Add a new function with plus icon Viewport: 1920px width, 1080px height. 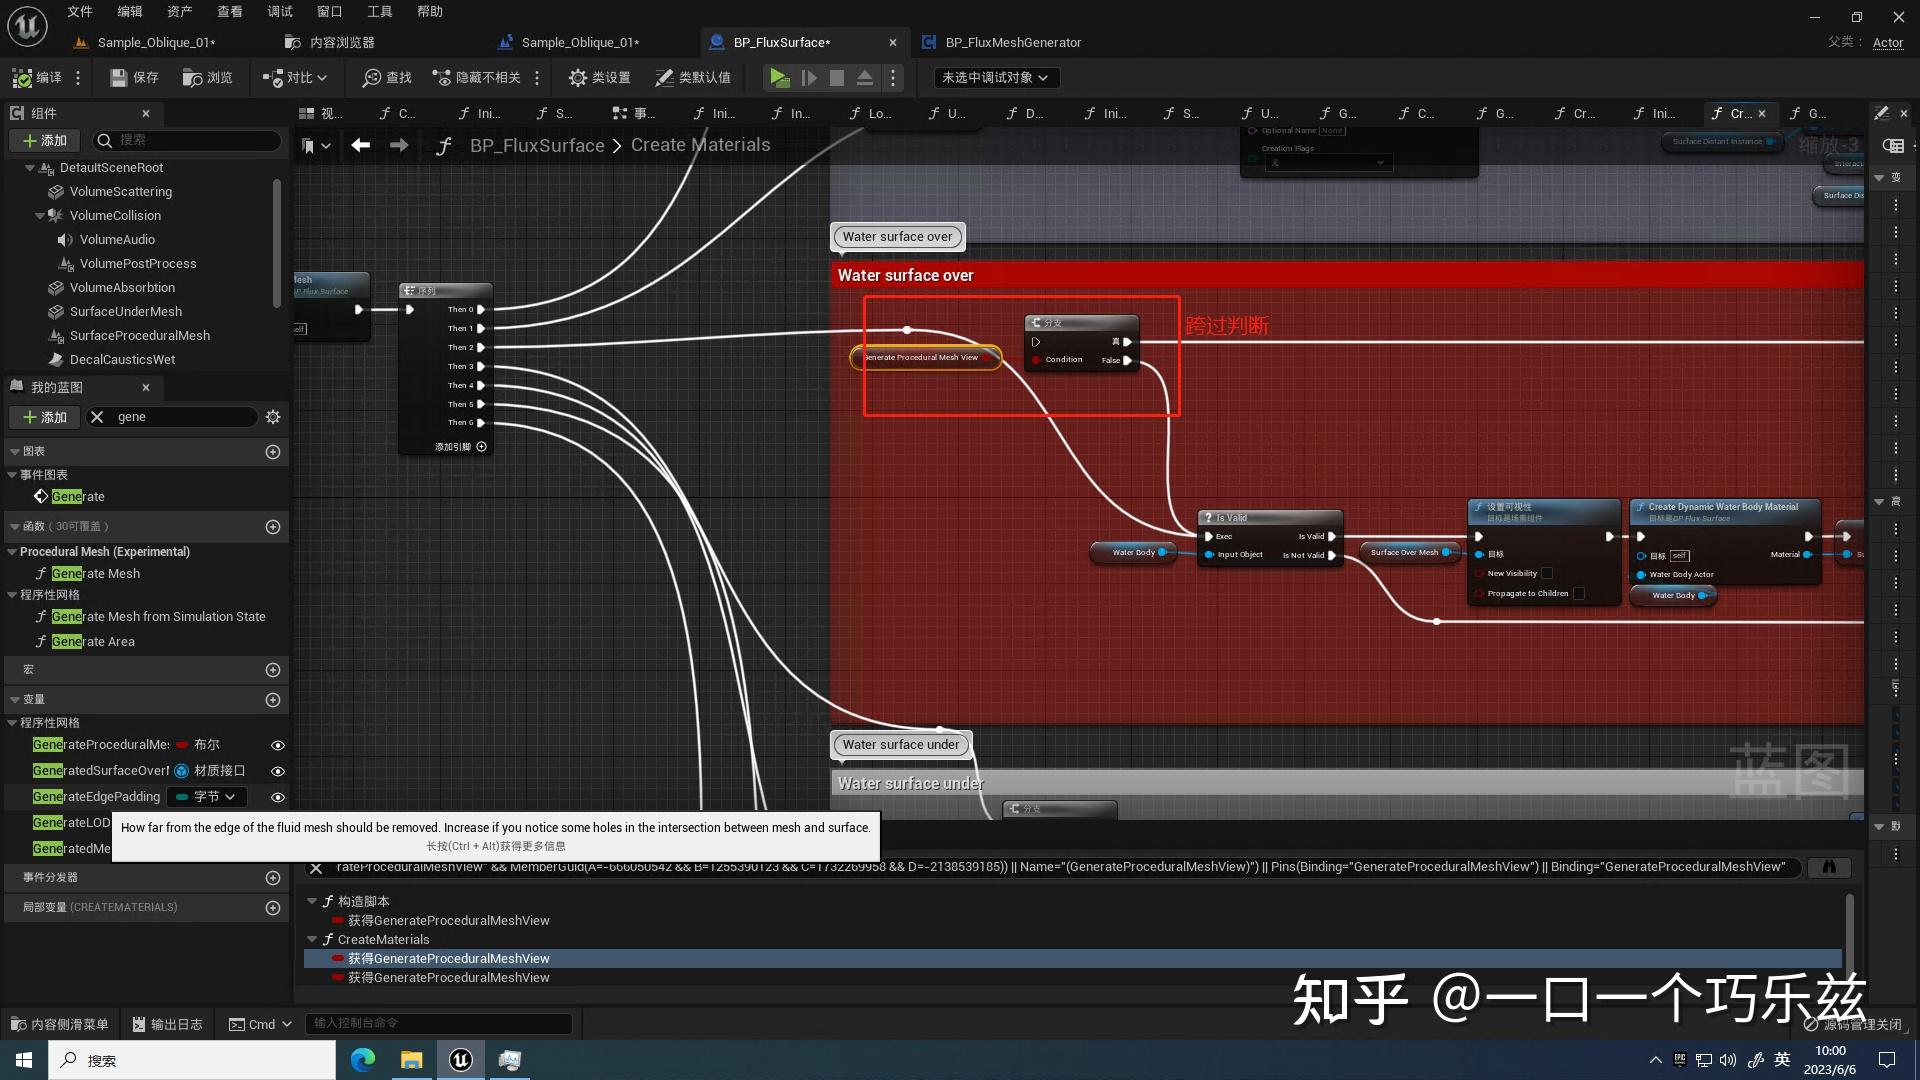(272, 526)
